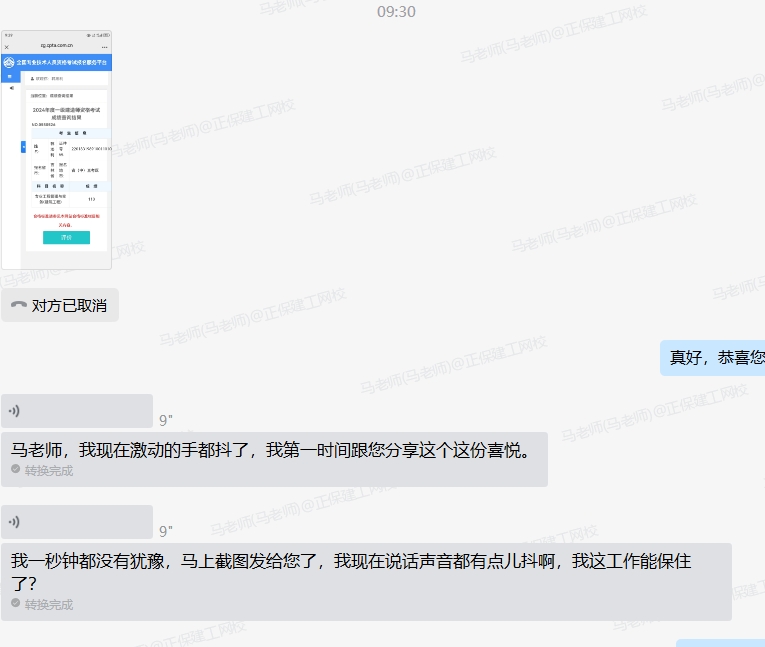
Task: Select the "对方已取消" call notice text
Action: [69, 305]
